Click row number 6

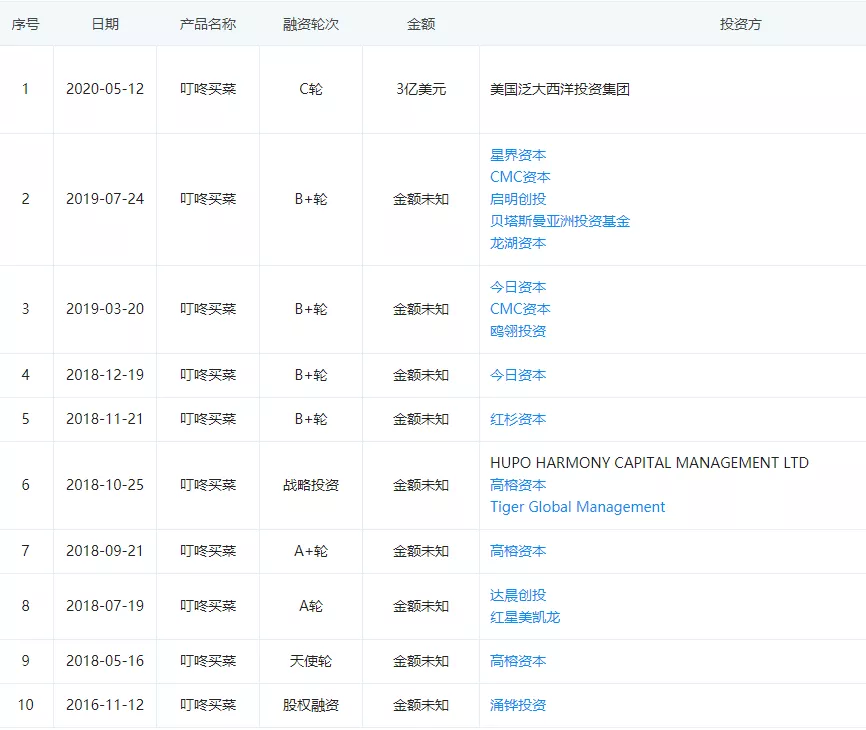(x=25, y=485)
